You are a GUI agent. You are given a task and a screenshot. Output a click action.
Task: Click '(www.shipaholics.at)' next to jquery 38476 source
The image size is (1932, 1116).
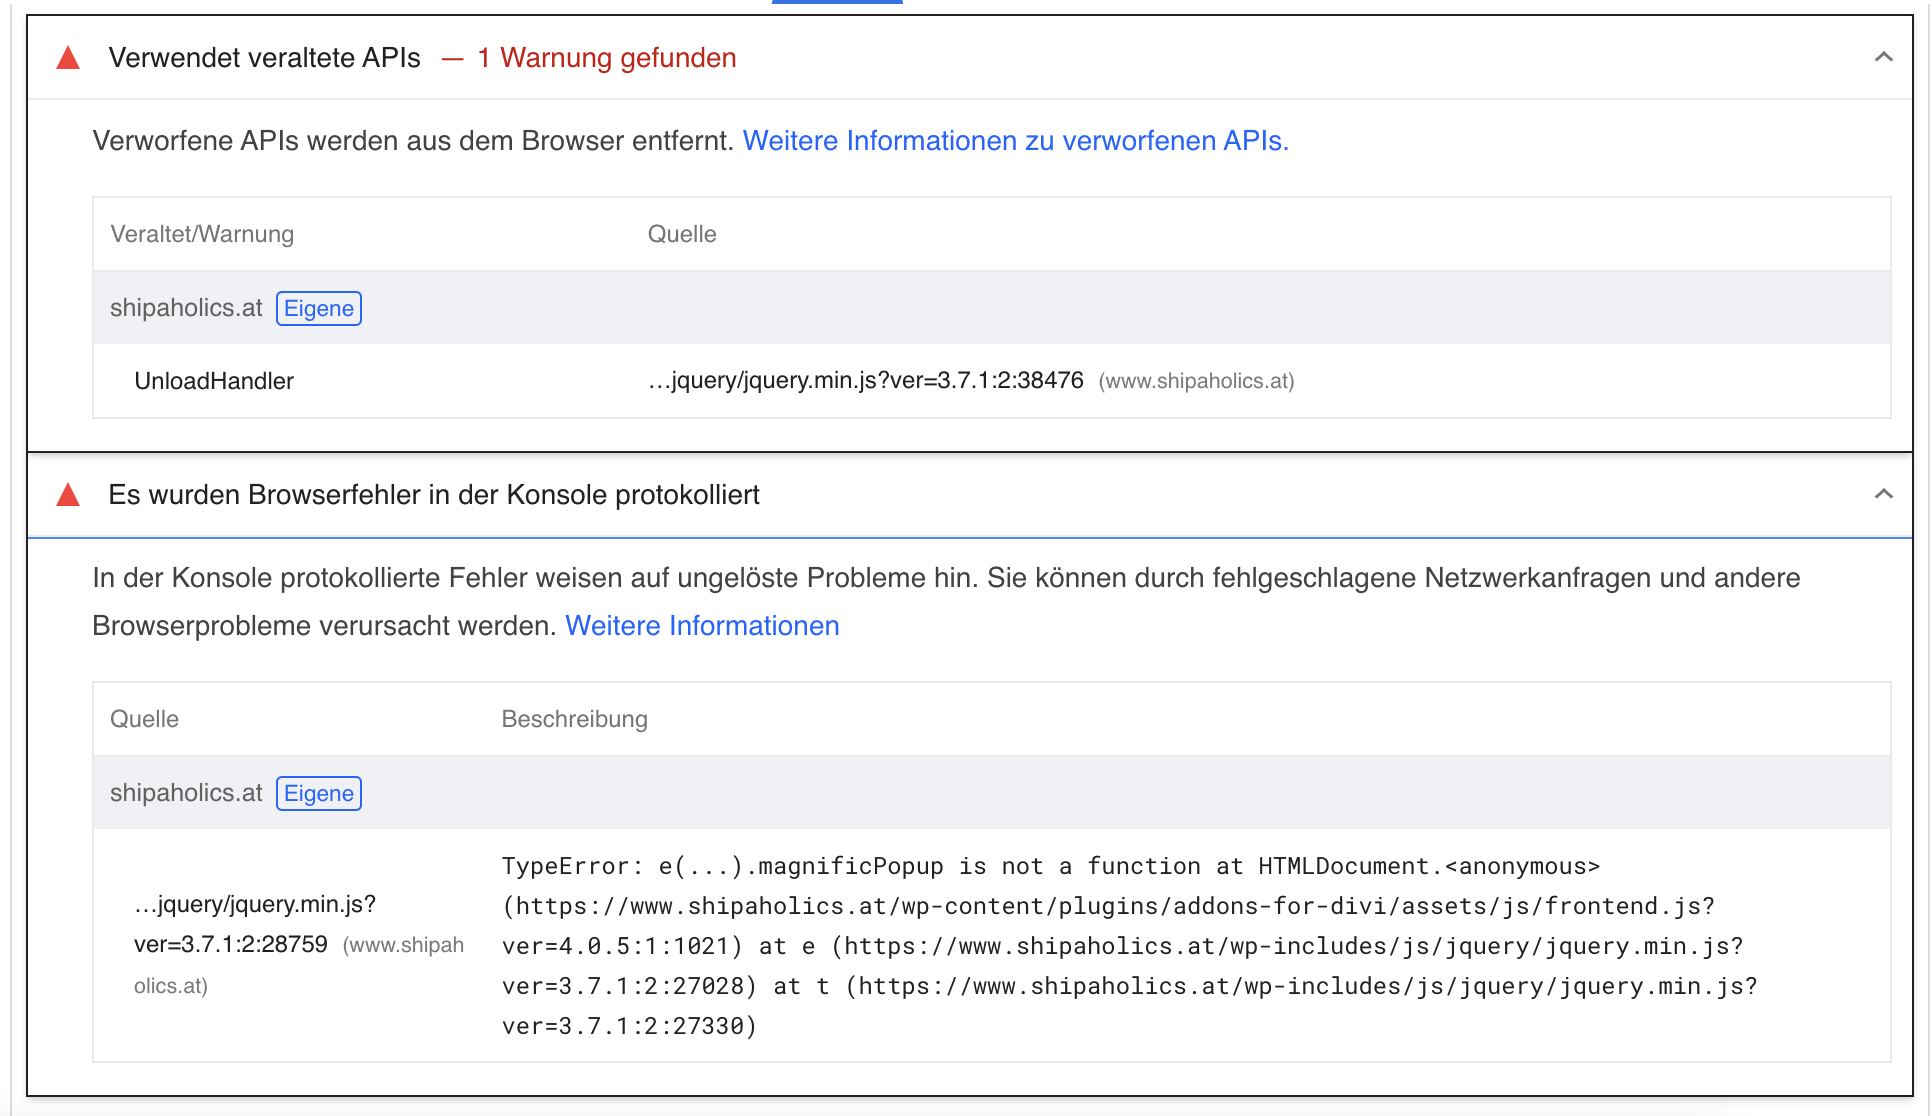[x=1196, y=381]
